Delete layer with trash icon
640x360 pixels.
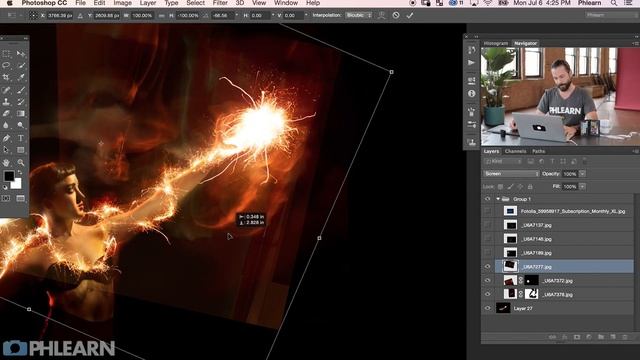pyautogui.click(x=625, y=337)
